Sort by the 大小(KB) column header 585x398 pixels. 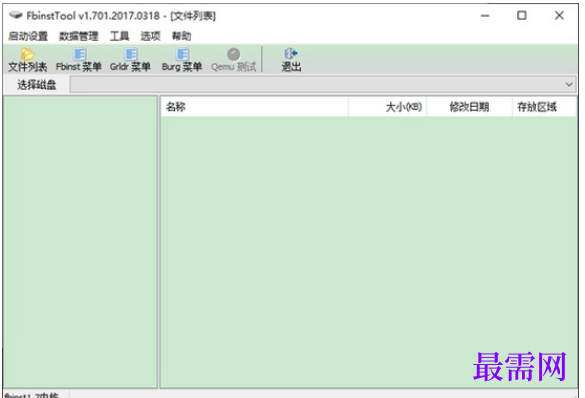(388, 107)
